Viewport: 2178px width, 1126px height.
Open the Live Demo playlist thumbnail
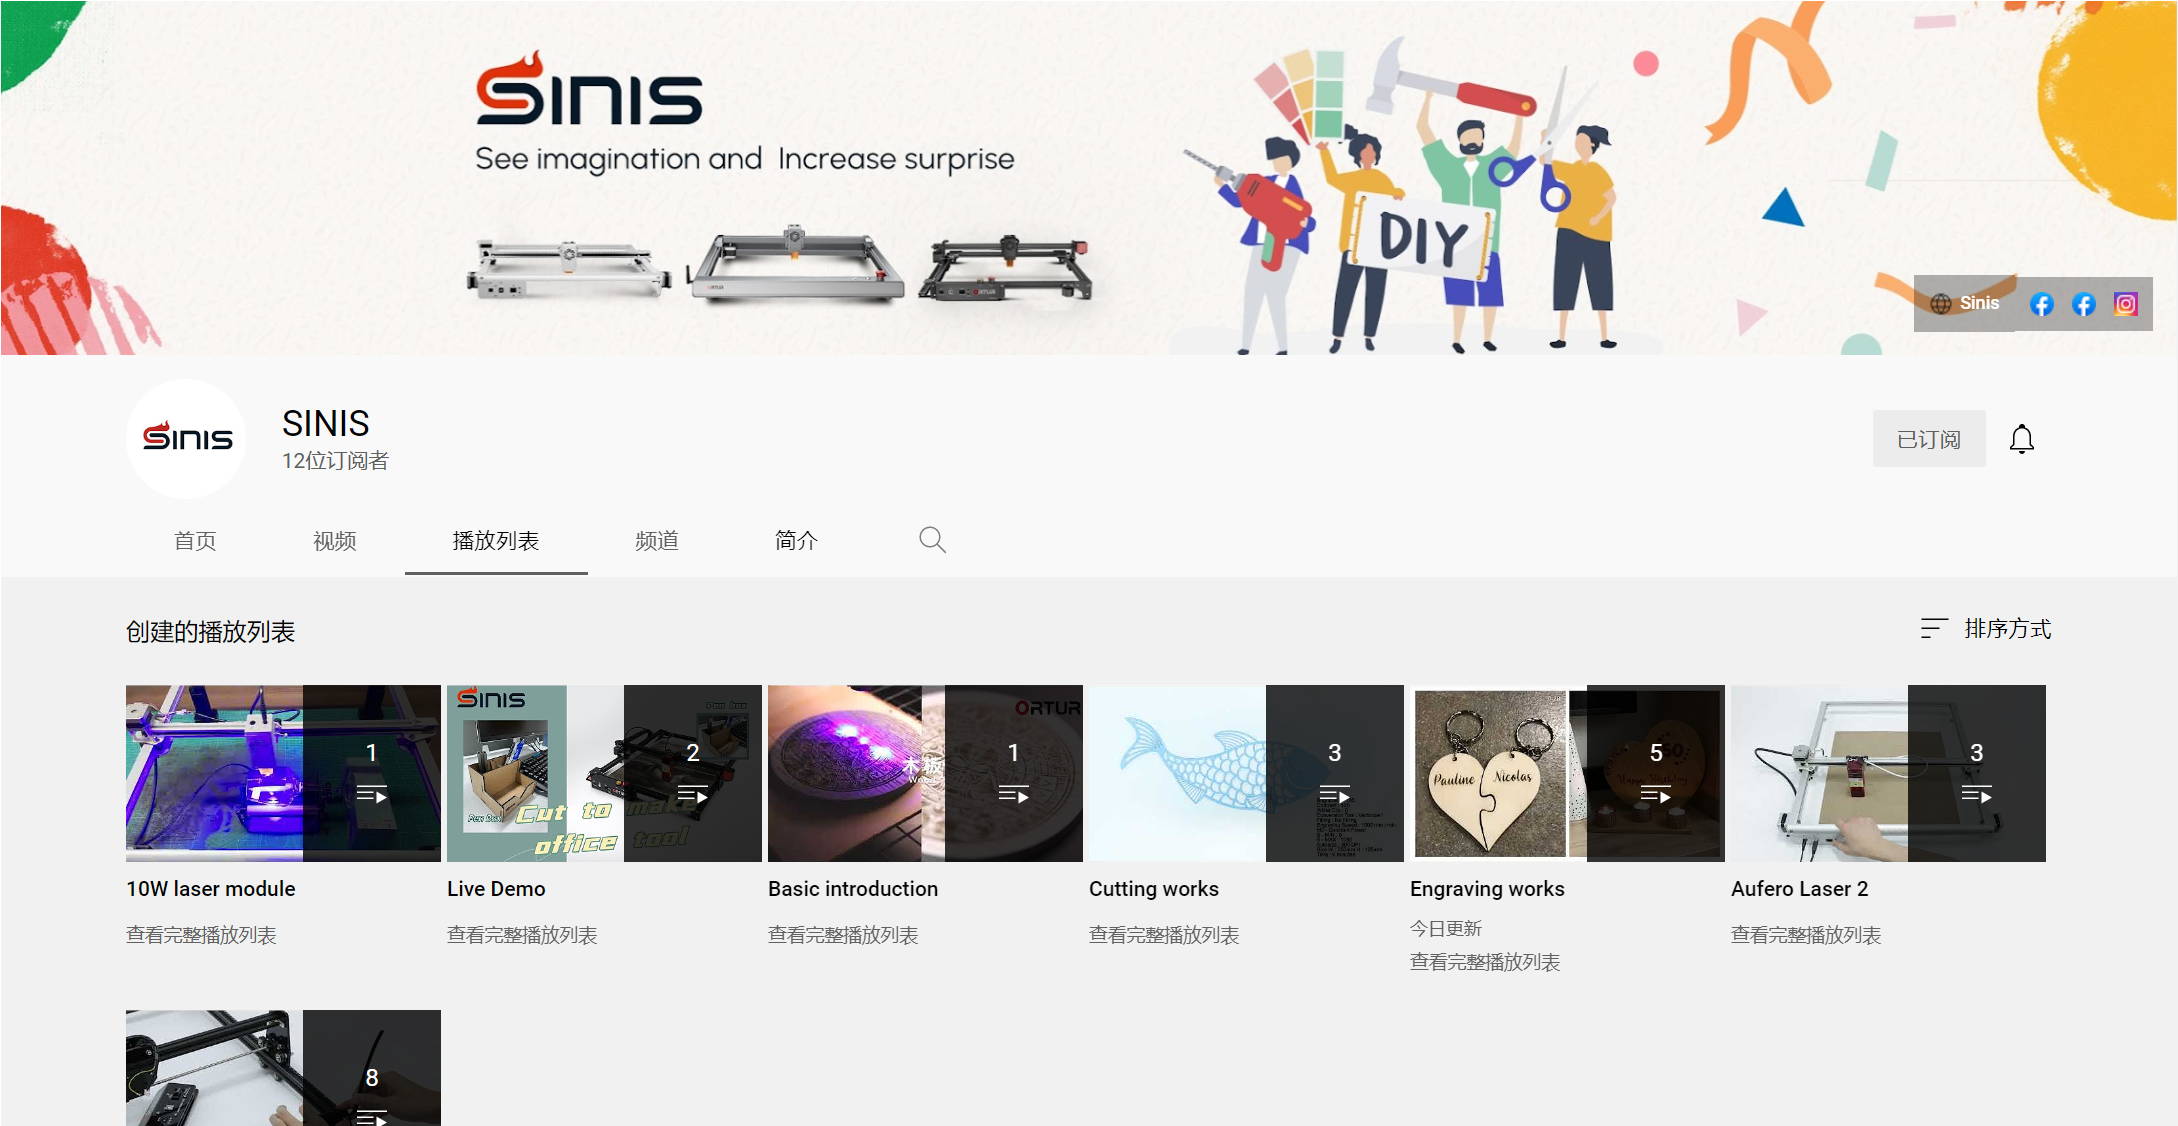coord(604,773)
